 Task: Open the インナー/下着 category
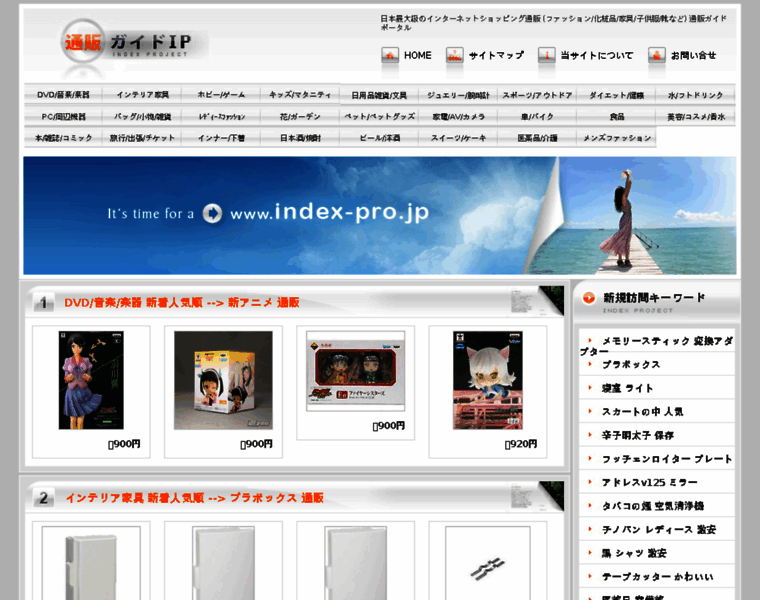(221, 138)
